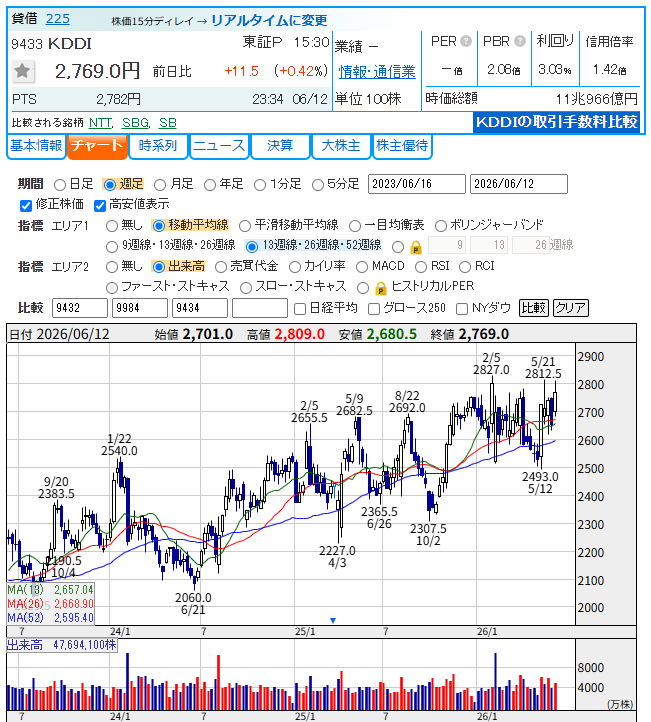
Task: Click the comparison code field 9434
Action: click(200, 308)
